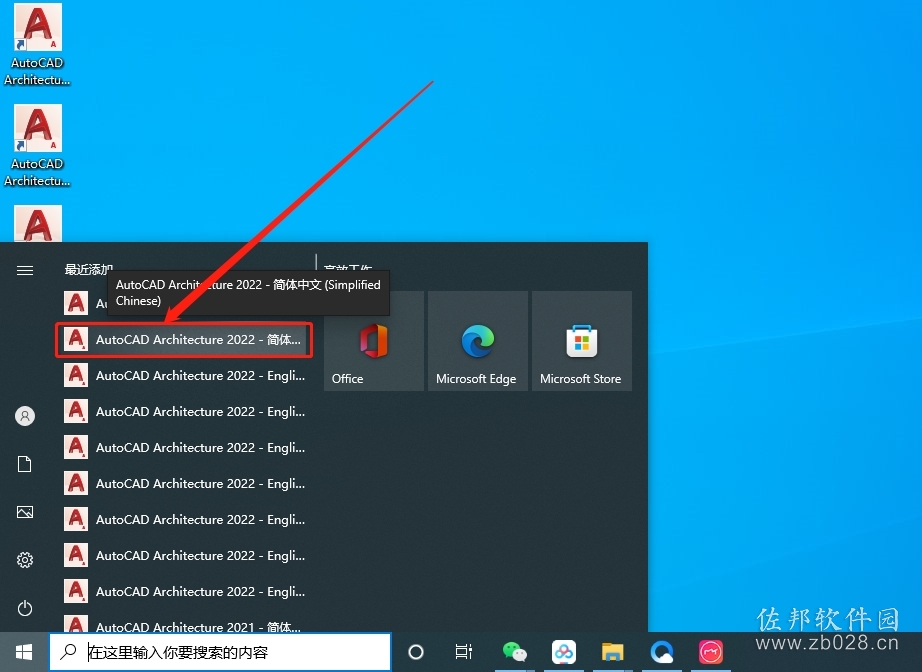
Task: Open first AutoCAD Architecture desktop shortcut
Action: click(37, 45)
